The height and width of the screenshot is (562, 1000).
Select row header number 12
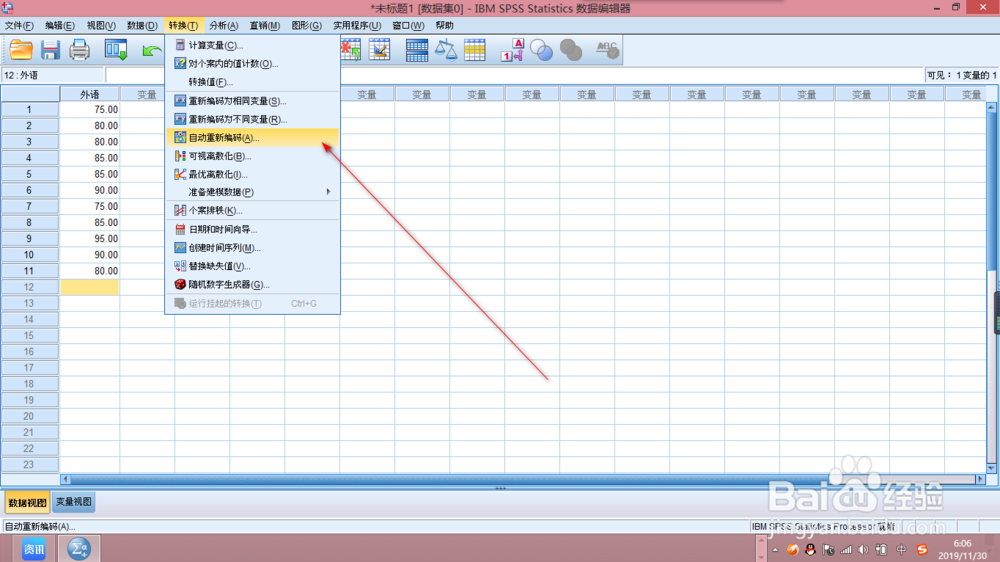pyautogui.click(x=29, y=287)
